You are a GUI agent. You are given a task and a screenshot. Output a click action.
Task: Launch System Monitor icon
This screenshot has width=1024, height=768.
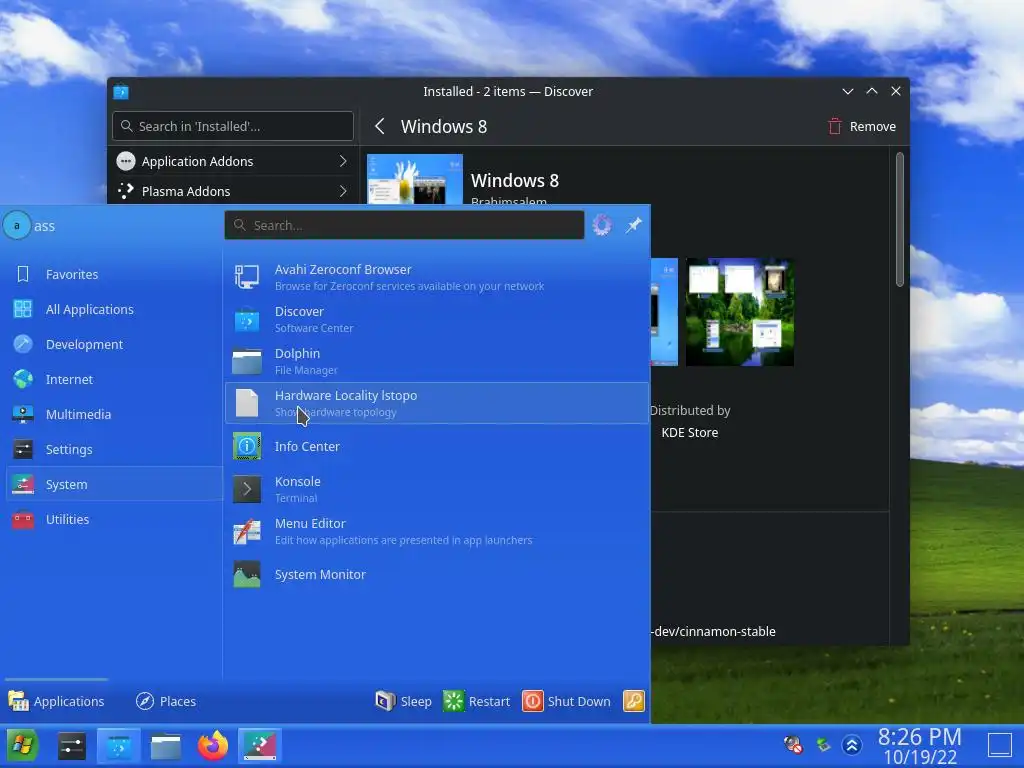pos(247,574)
